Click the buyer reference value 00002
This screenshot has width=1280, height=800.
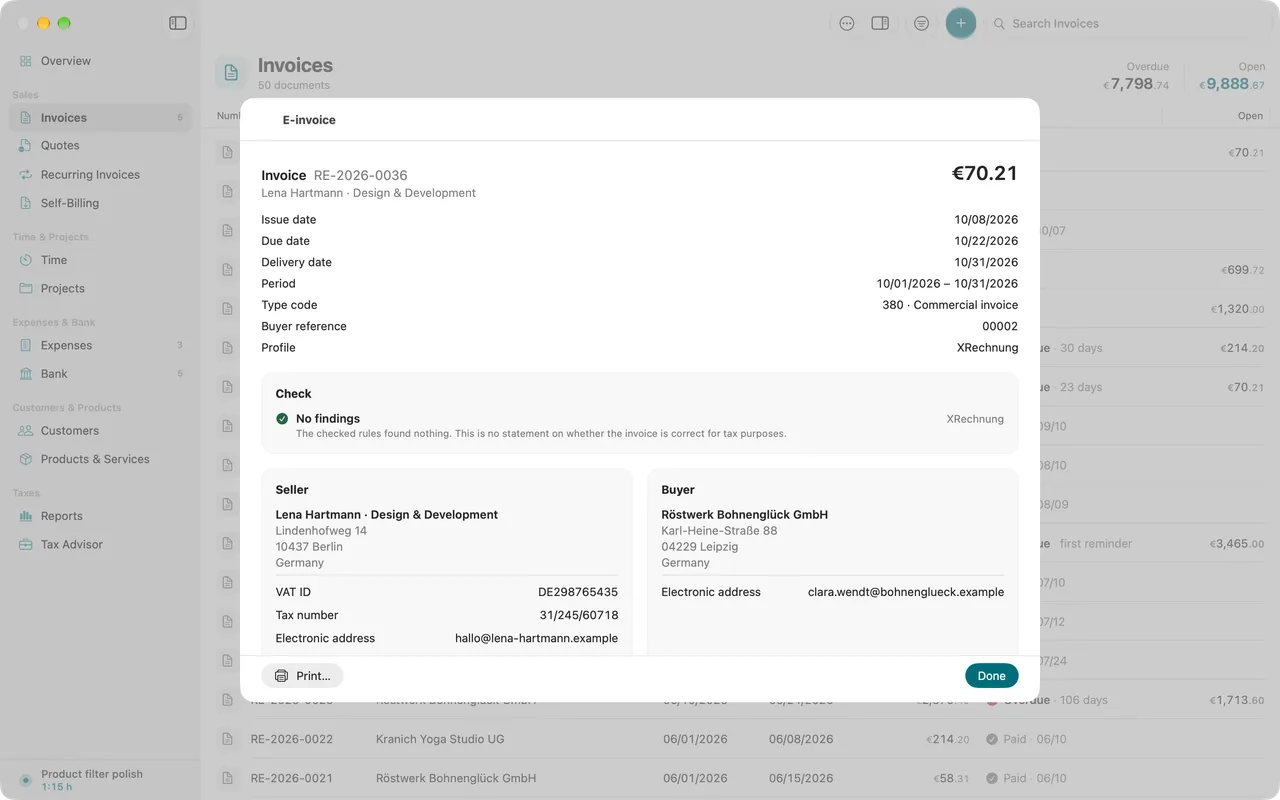click(x=1000, y=326)
